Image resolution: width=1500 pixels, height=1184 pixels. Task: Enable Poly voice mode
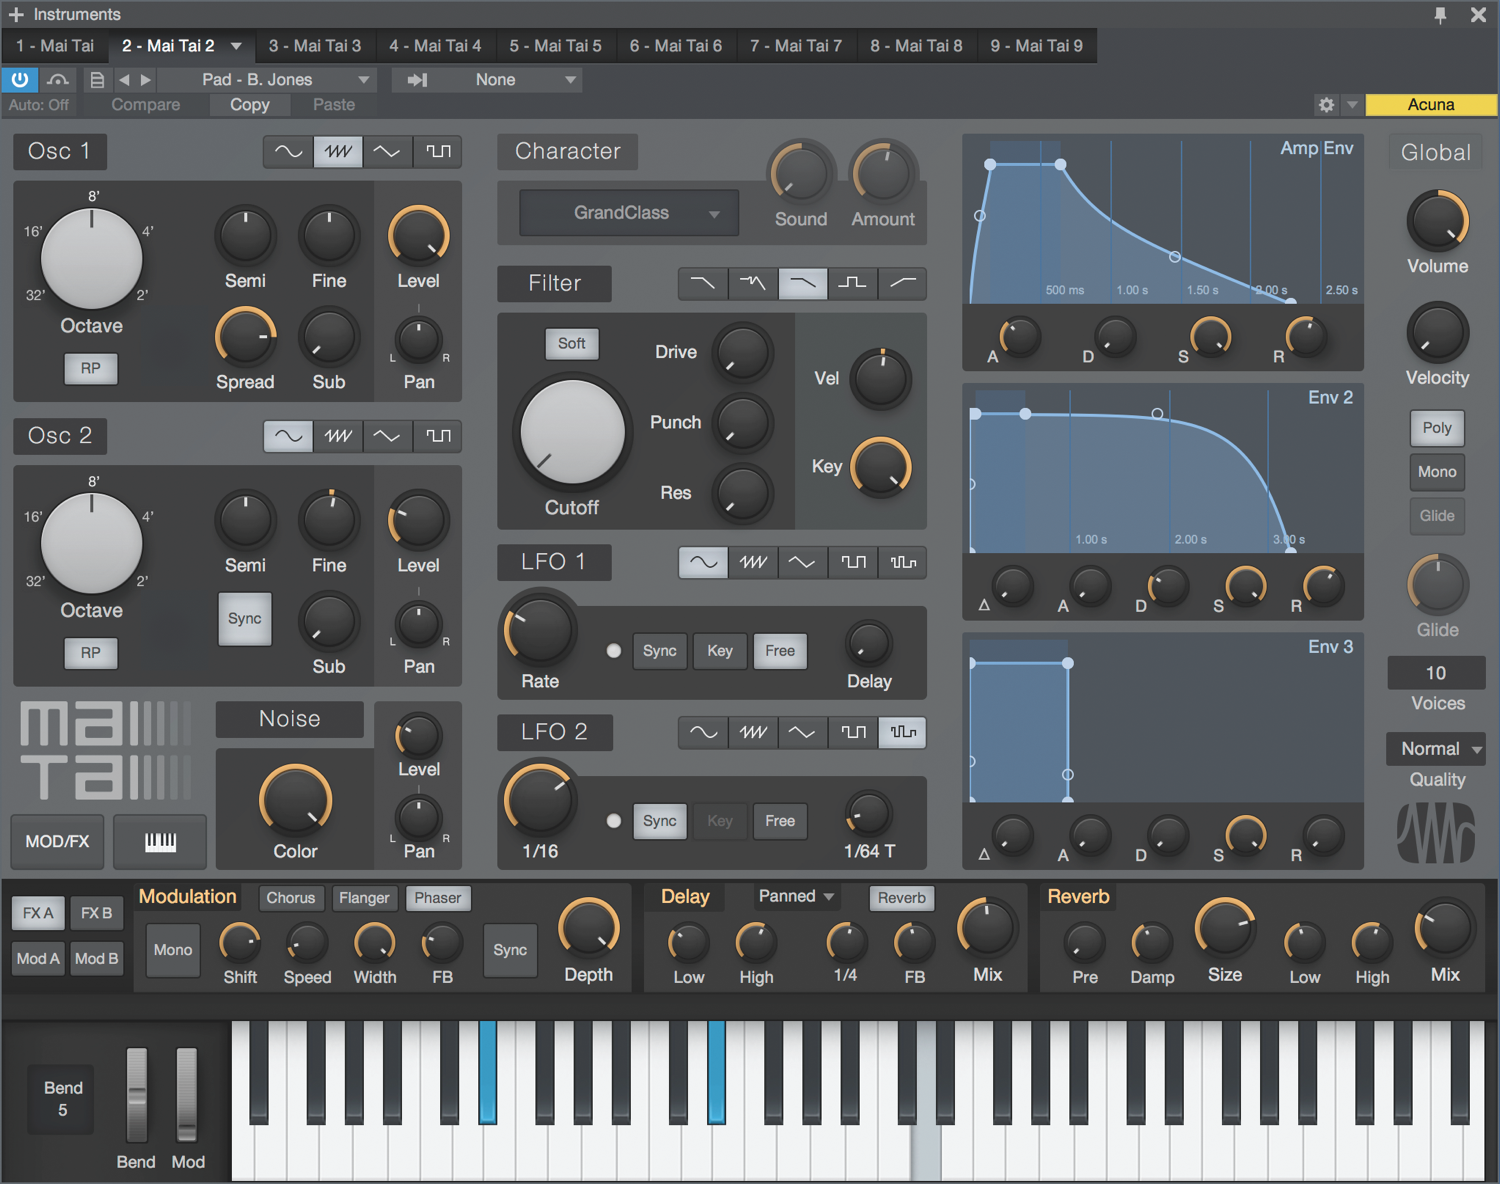tap(1437, 427)
